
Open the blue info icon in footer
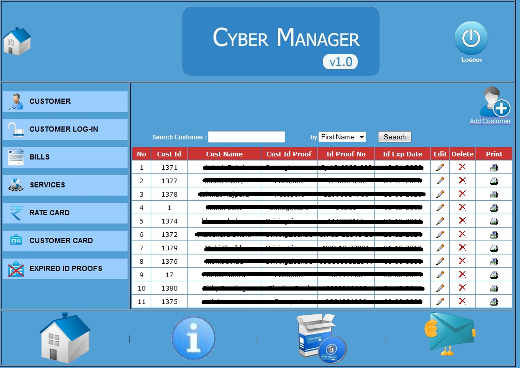pyautogui.click(x=194, y=338)
